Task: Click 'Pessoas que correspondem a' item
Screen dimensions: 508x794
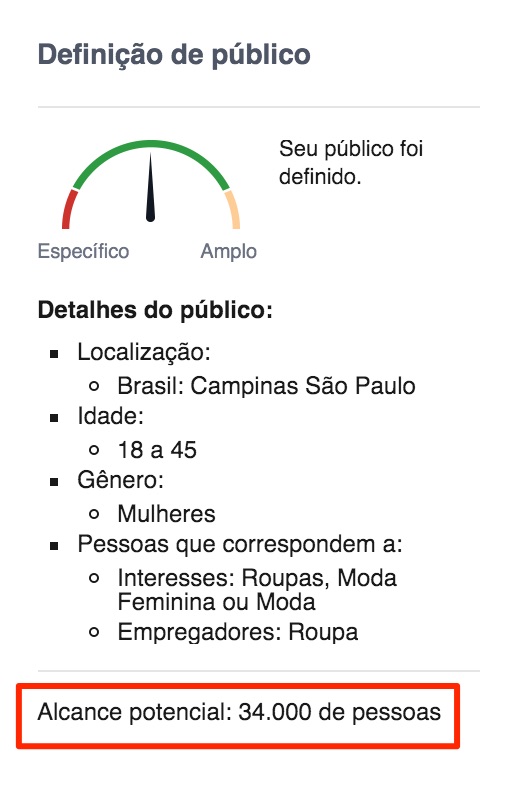Action: 240,544
